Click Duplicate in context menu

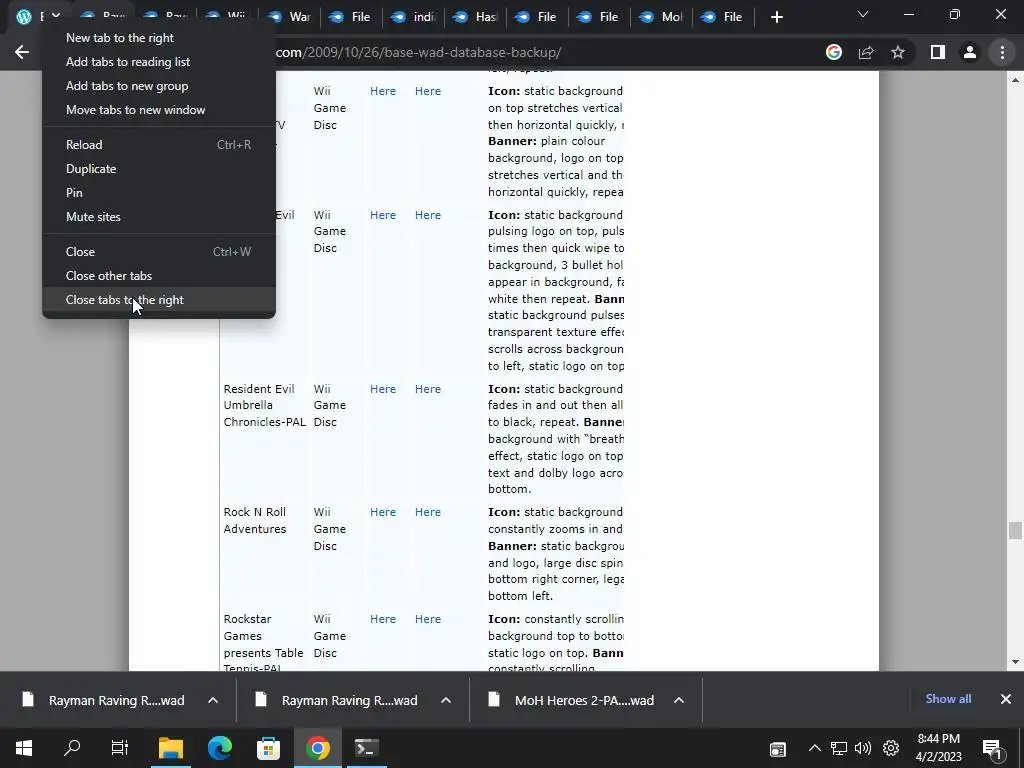point(159,169)
